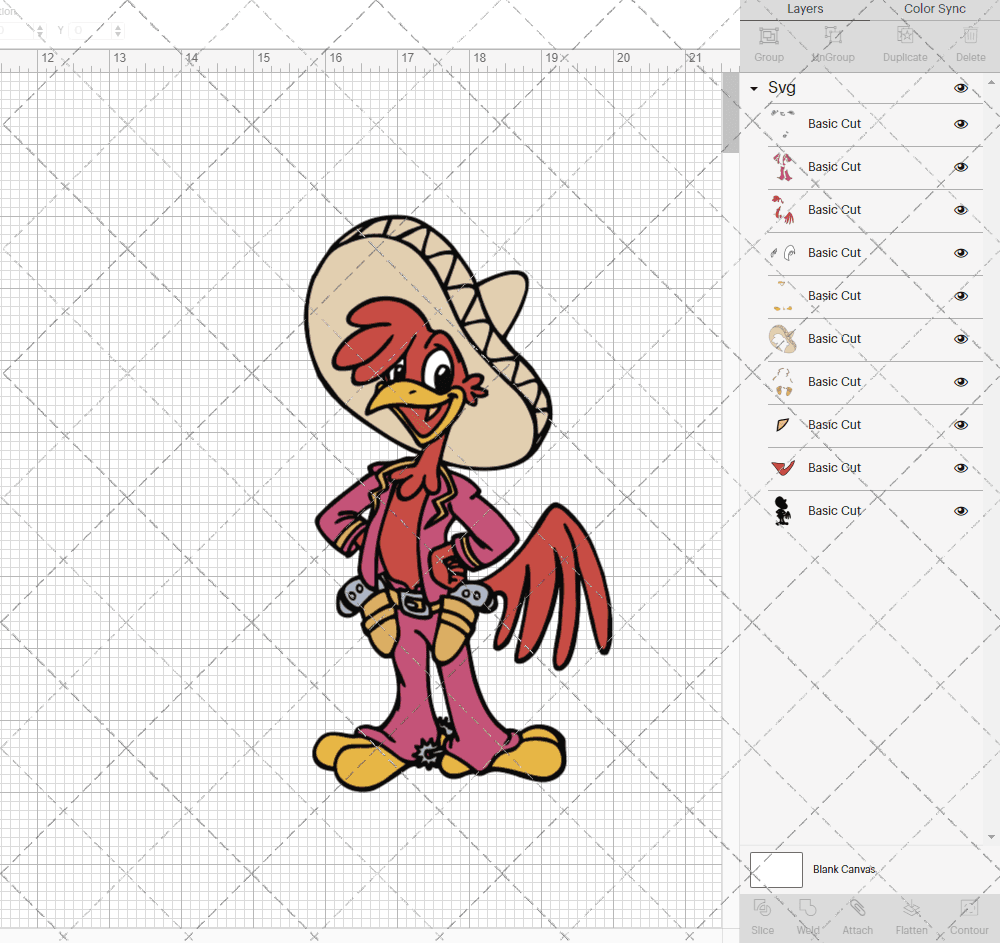Hide the pink suit Basic Cut layer
1000x943 pixels.
pos(960,167)
